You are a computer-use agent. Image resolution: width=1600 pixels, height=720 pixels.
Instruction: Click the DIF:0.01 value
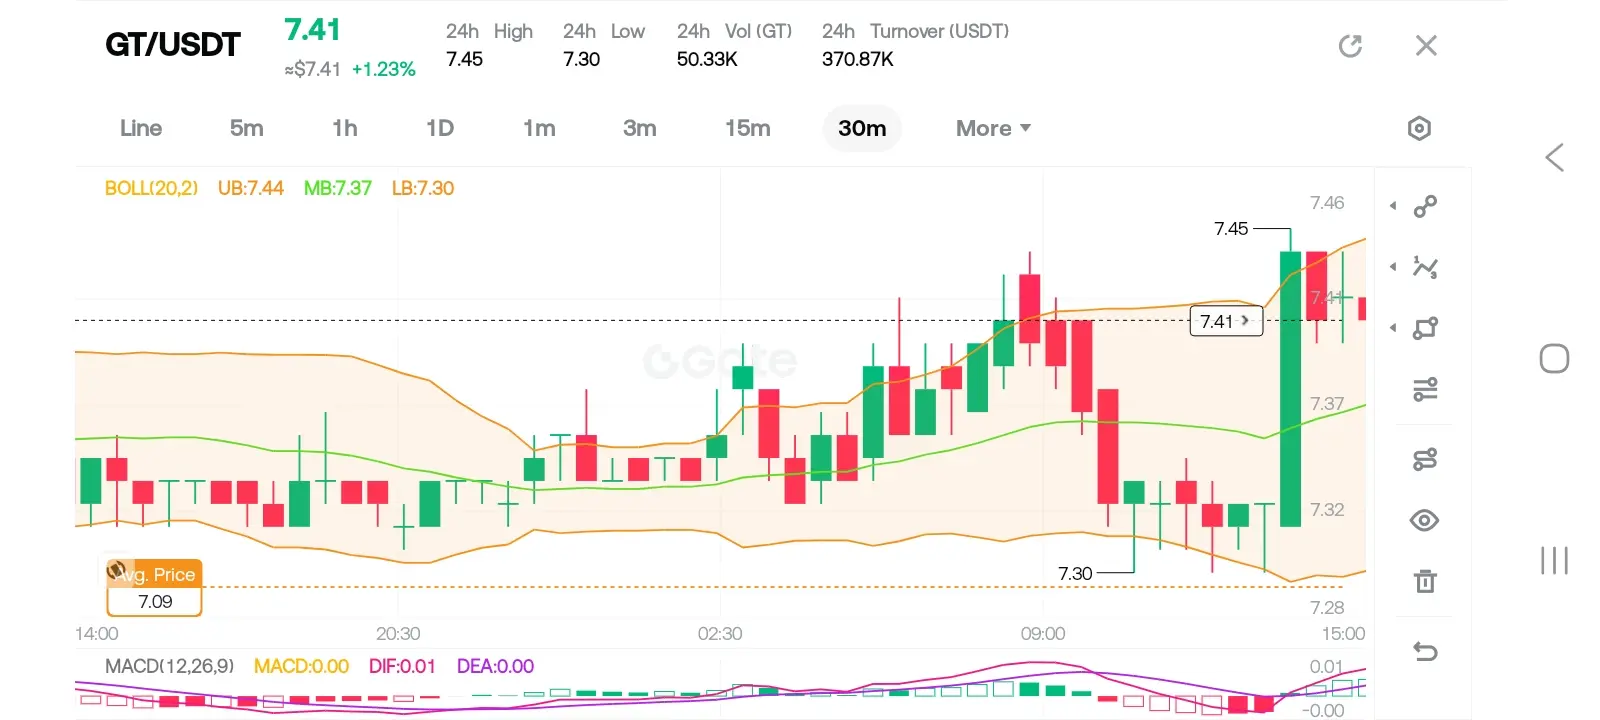402,666
